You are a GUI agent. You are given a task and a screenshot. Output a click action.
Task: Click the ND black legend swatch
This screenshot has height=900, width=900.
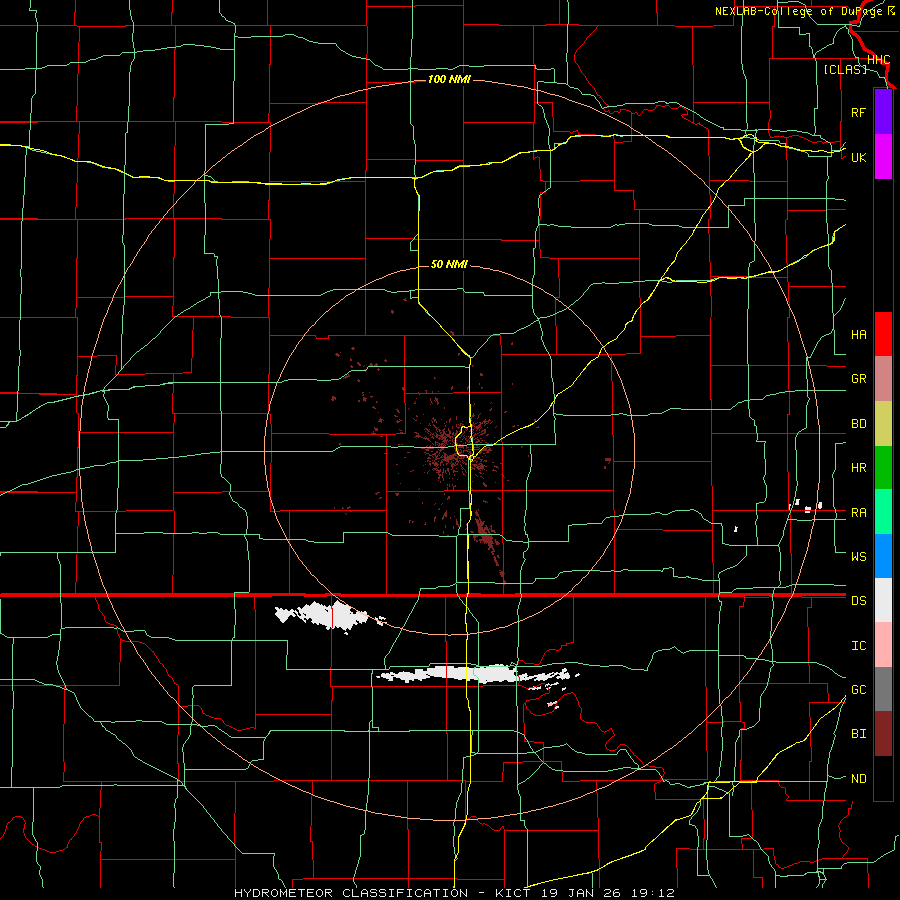pos(883,778)
